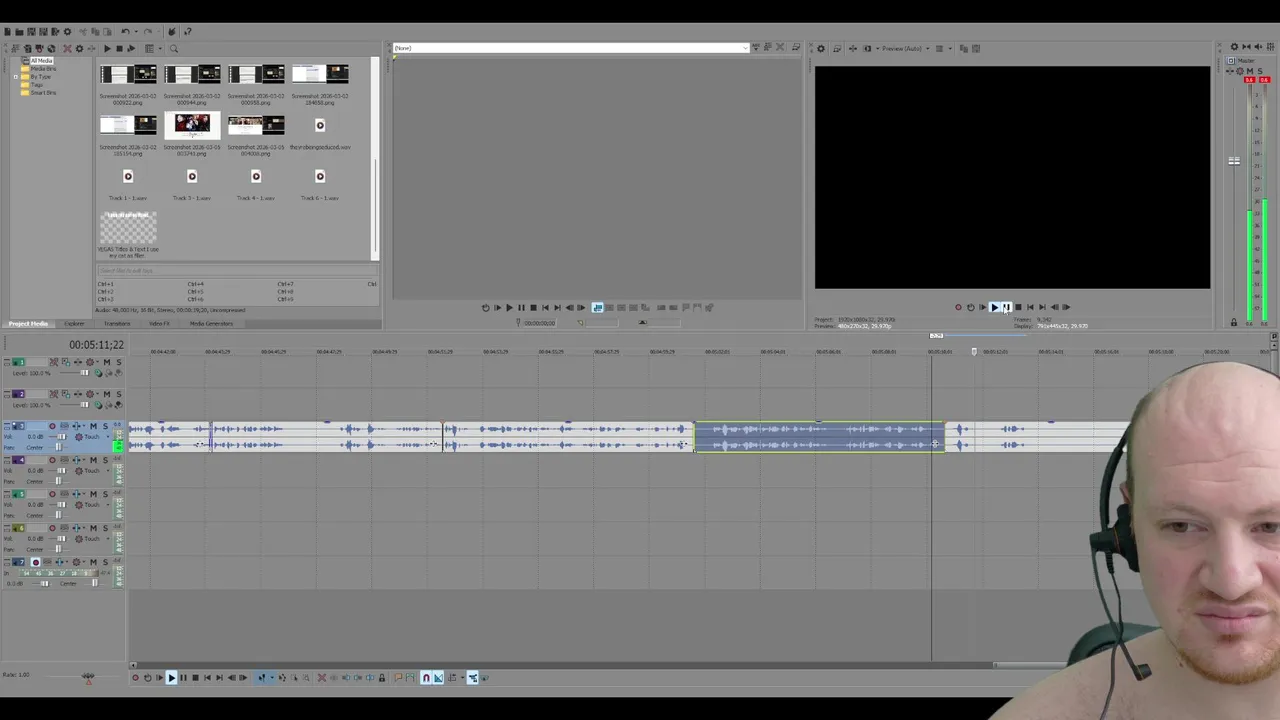Open the preview overlays dropdown arrow
This screenshot has width=1280, height=720.
950,48
